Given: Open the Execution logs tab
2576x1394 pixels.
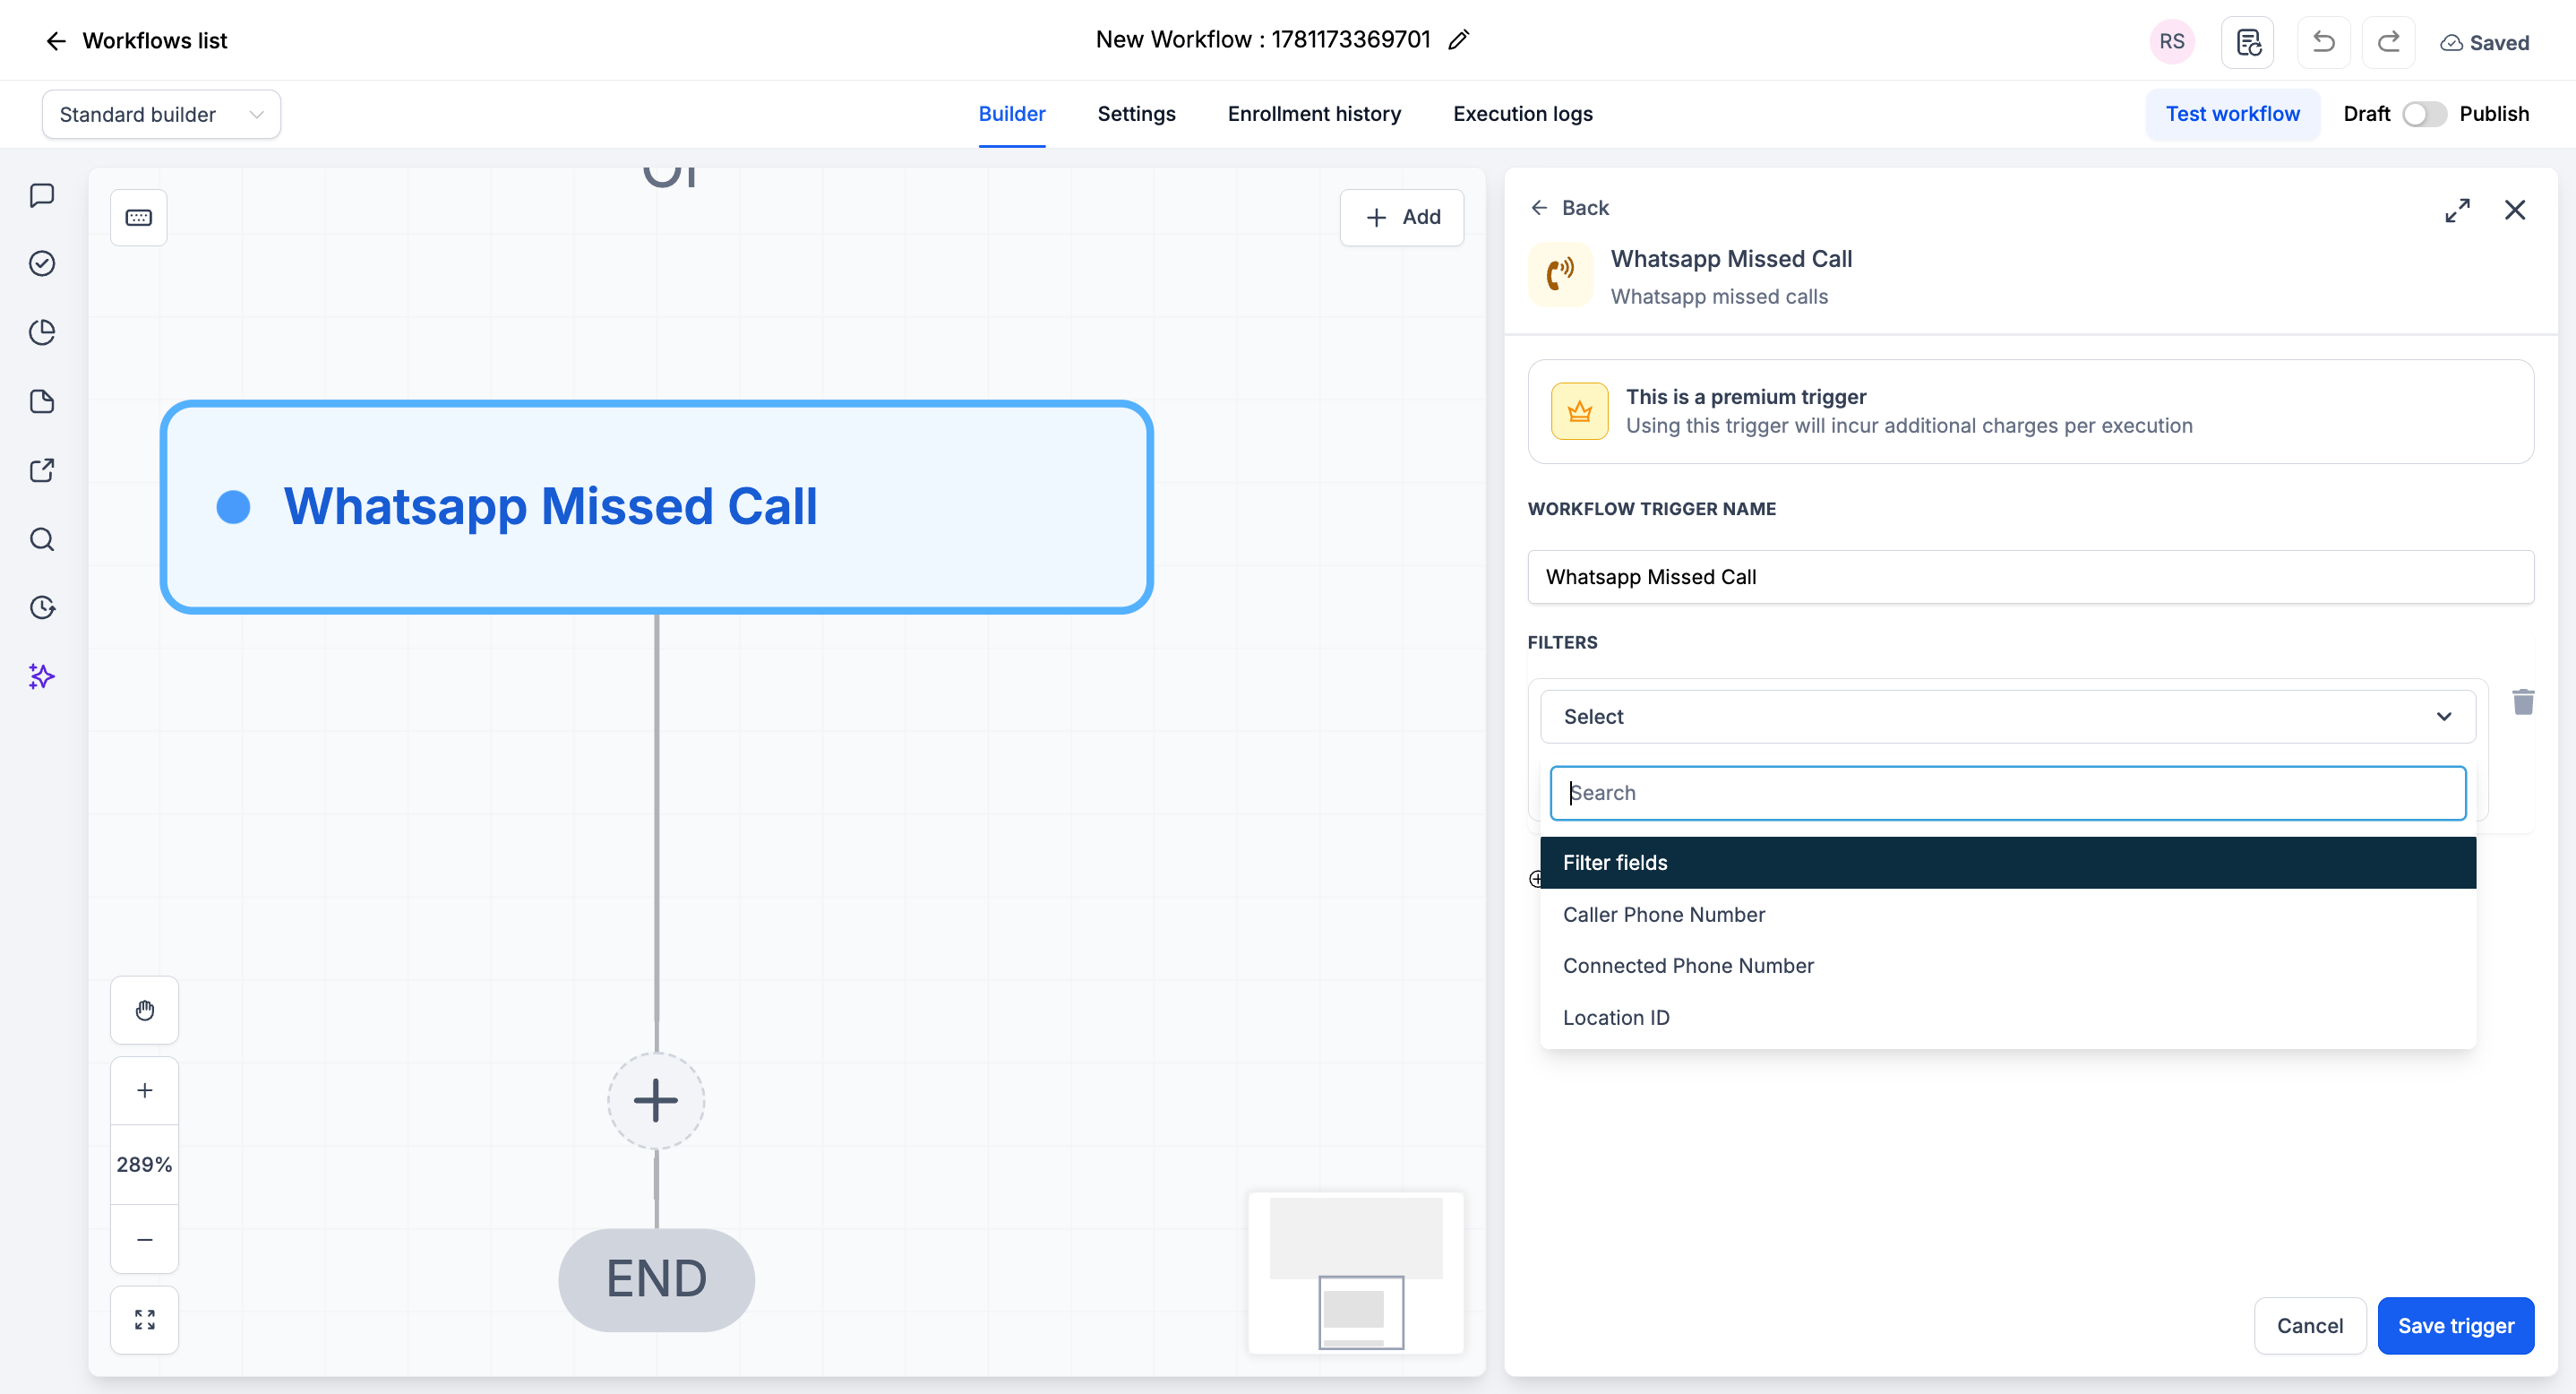Looking at the screenshot, I should 1522,114.
